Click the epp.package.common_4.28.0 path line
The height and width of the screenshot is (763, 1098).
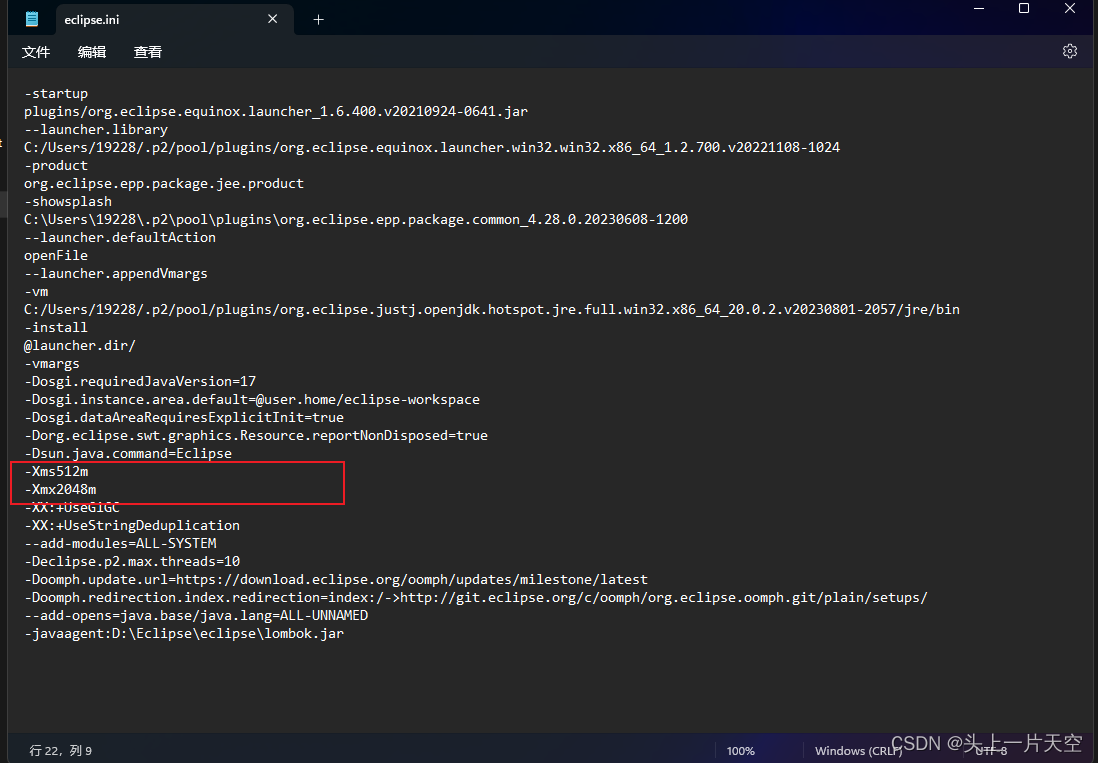click(x=356, y=220)
